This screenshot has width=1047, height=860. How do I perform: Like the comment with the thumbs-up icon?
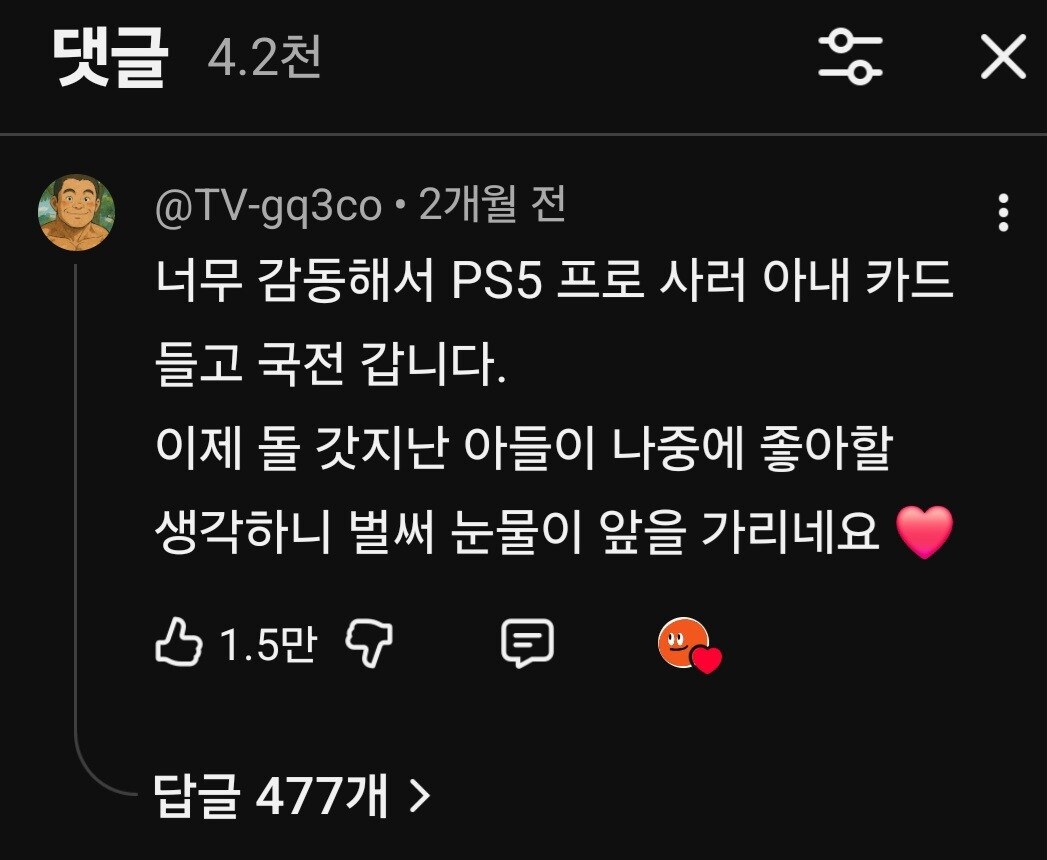[x=178, y=642]
